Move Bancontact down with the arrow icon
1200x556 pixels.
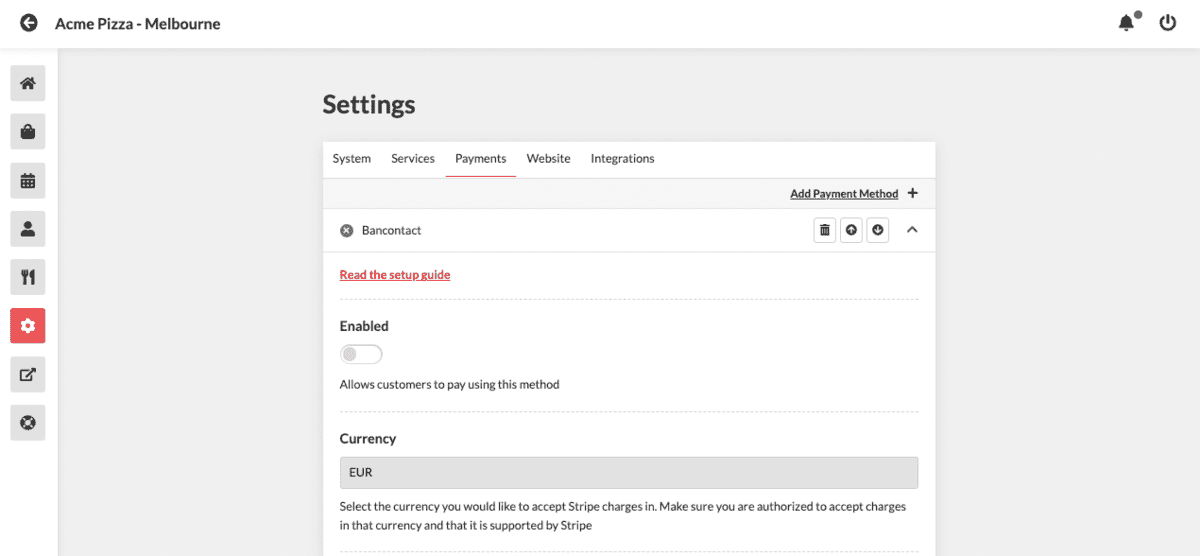click(x=878, y=230)
